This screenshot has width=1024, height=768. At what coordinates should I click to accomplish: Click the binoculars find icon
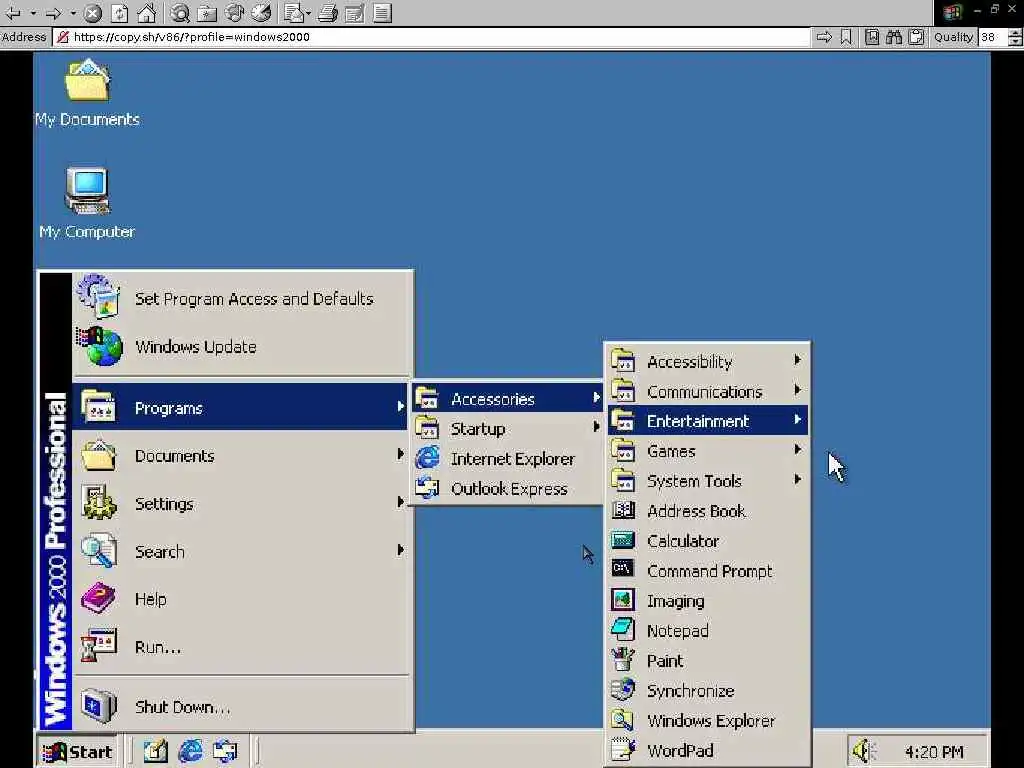click(x=894, y=37)
